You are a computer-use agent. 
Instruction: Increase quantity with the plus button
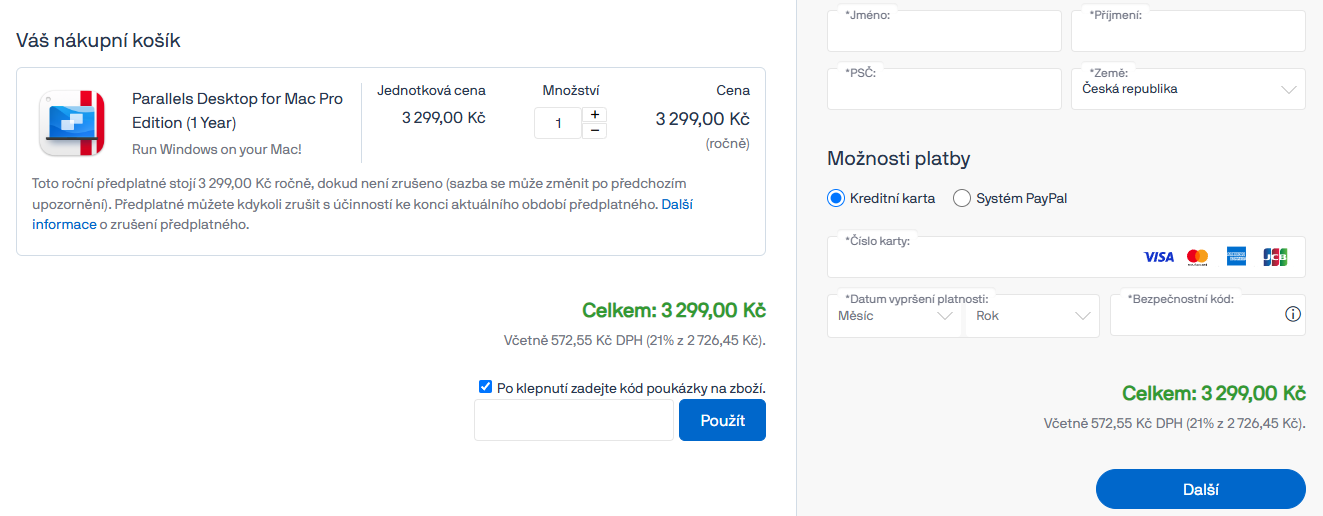coord(594,115)
